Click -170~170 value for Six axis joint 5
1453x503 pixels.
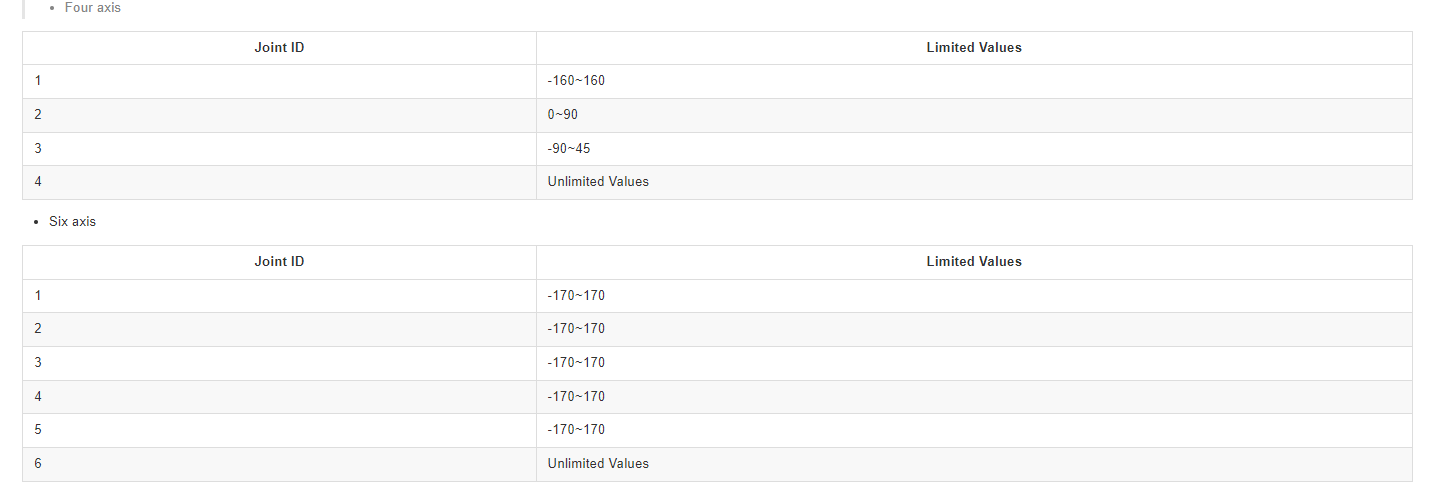point(576,430)
